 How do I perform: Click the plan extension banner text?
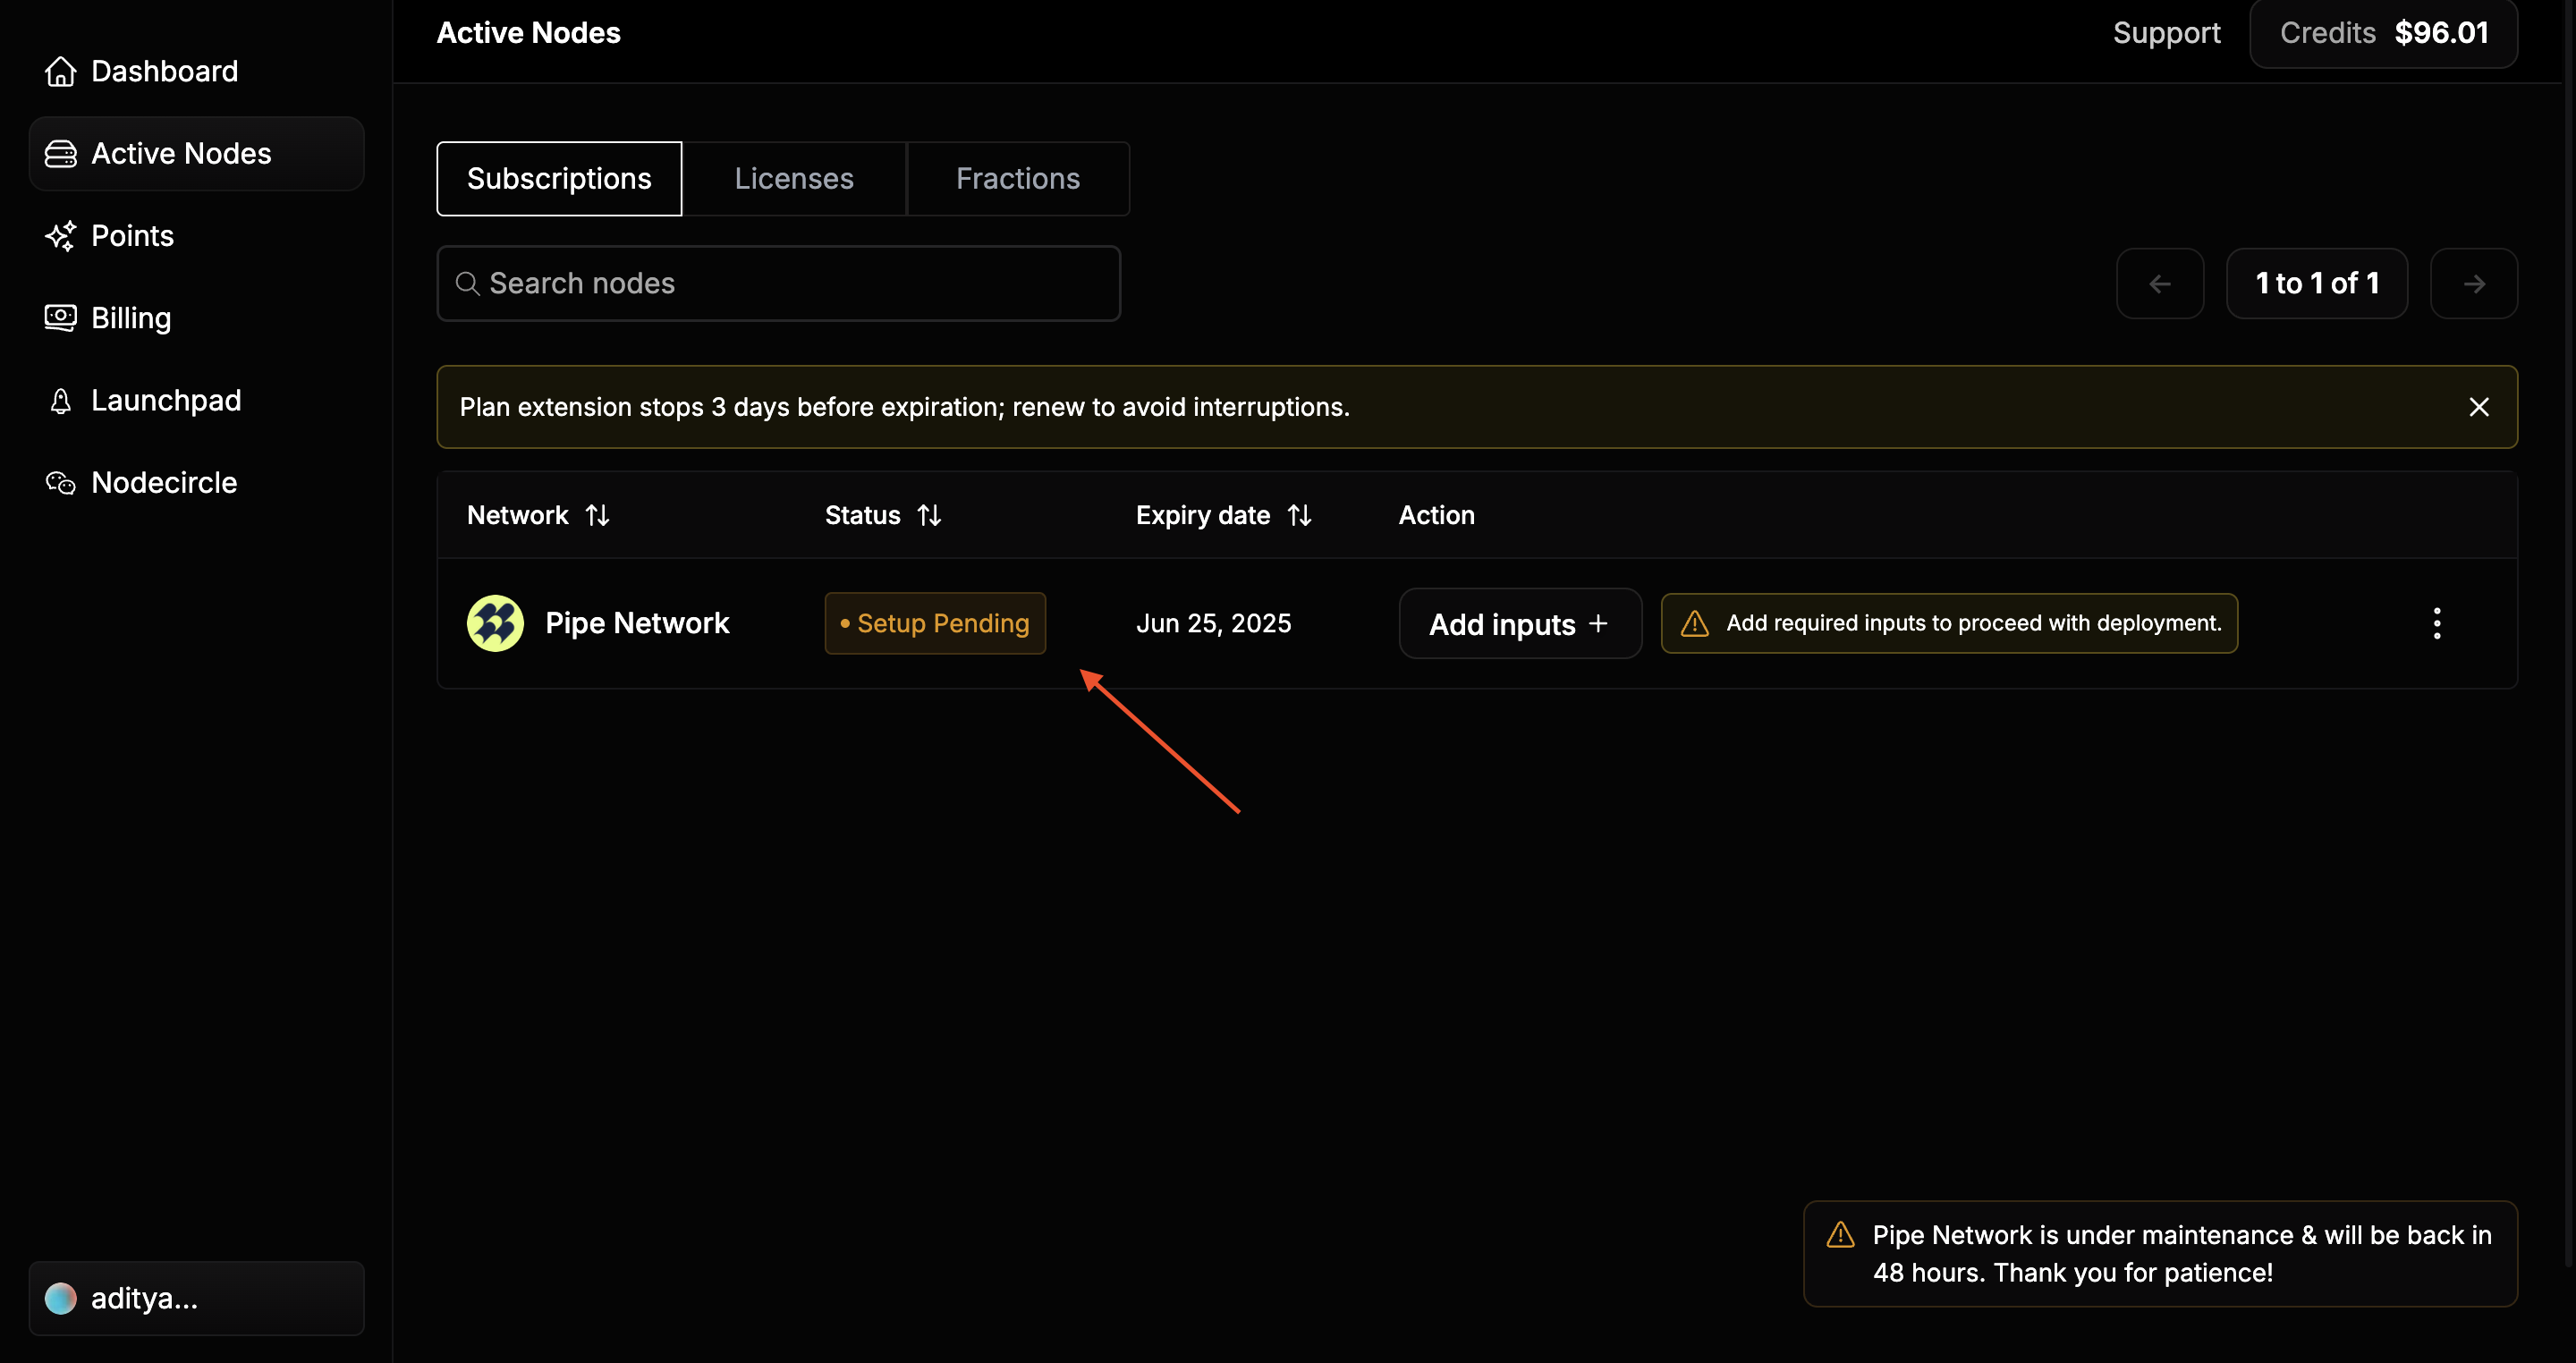click(904, 407)
